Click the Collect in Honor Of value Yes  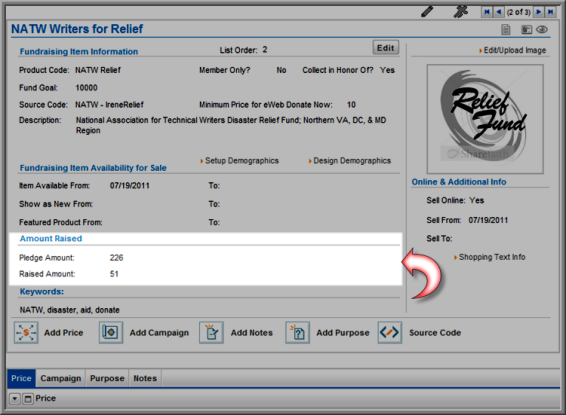coord(387,70)
